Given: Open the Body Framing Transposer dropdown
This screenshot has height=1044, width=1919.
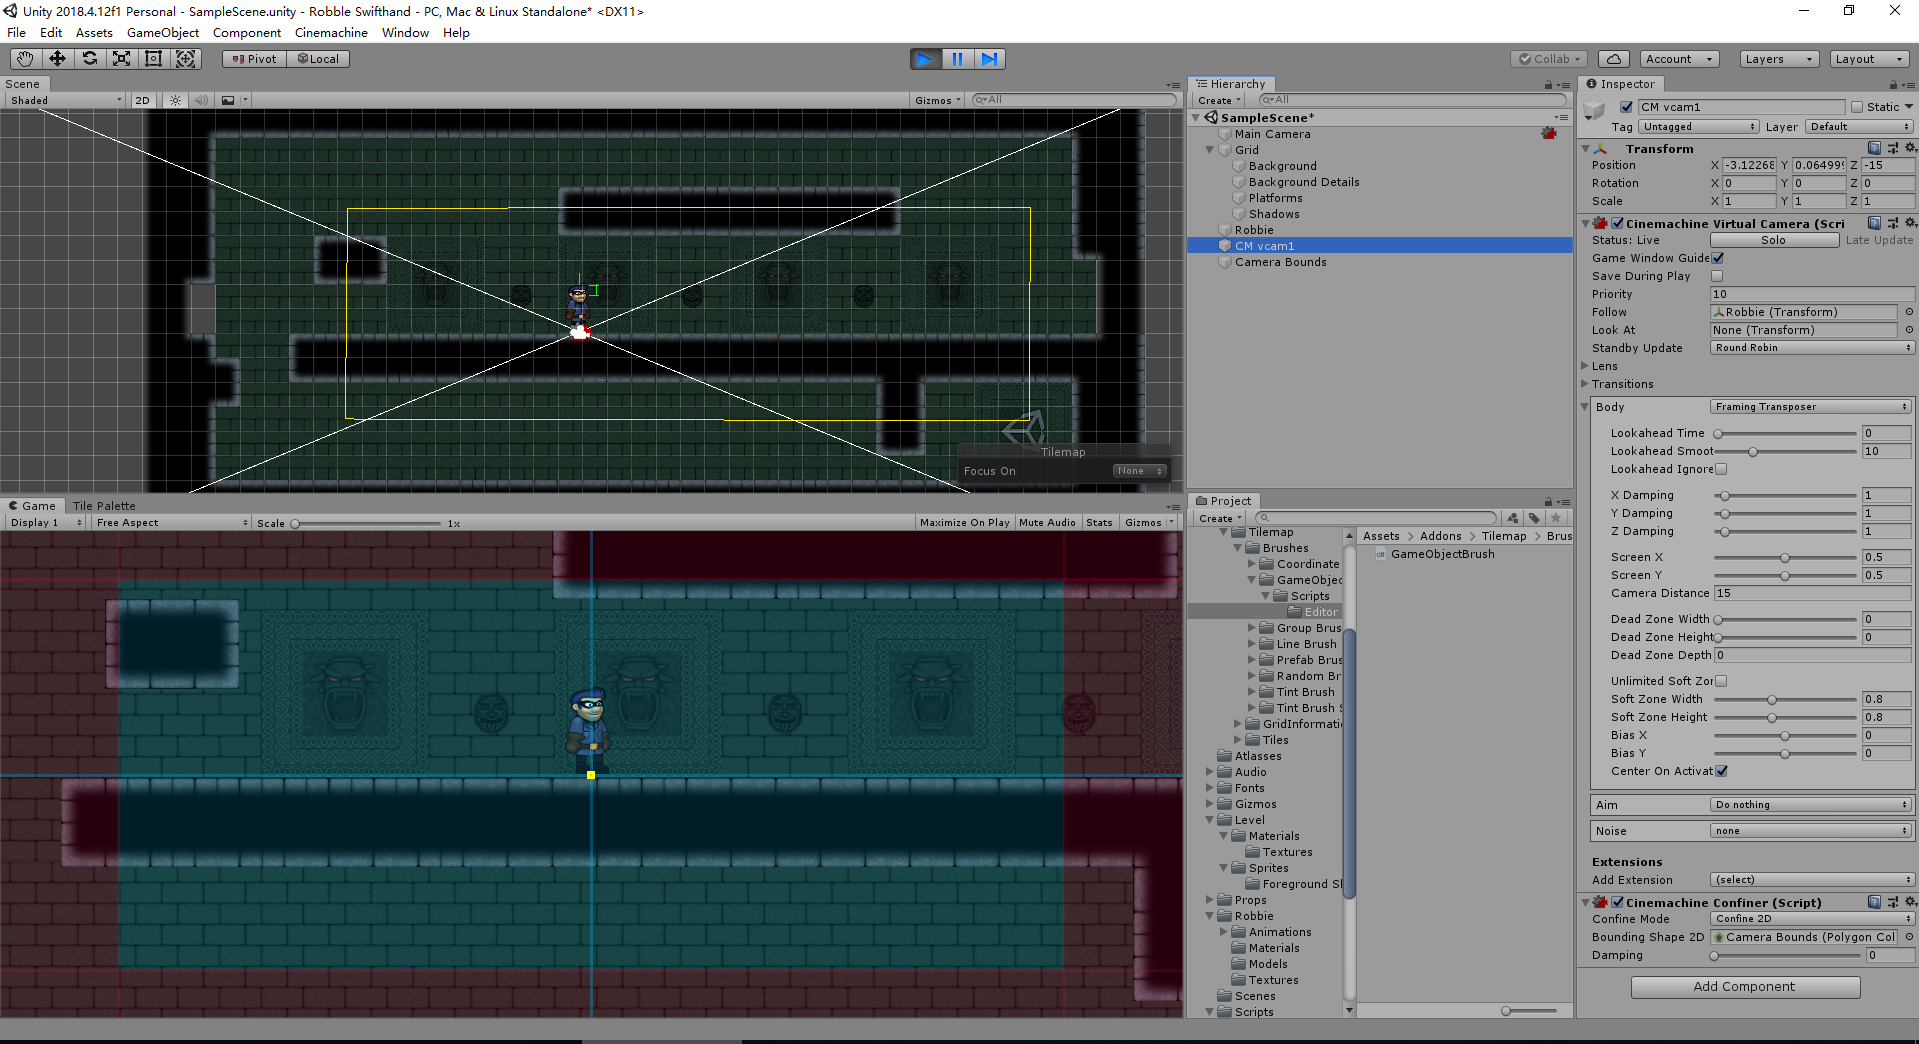Looking at the screenshot, I should coord(1811,407).
